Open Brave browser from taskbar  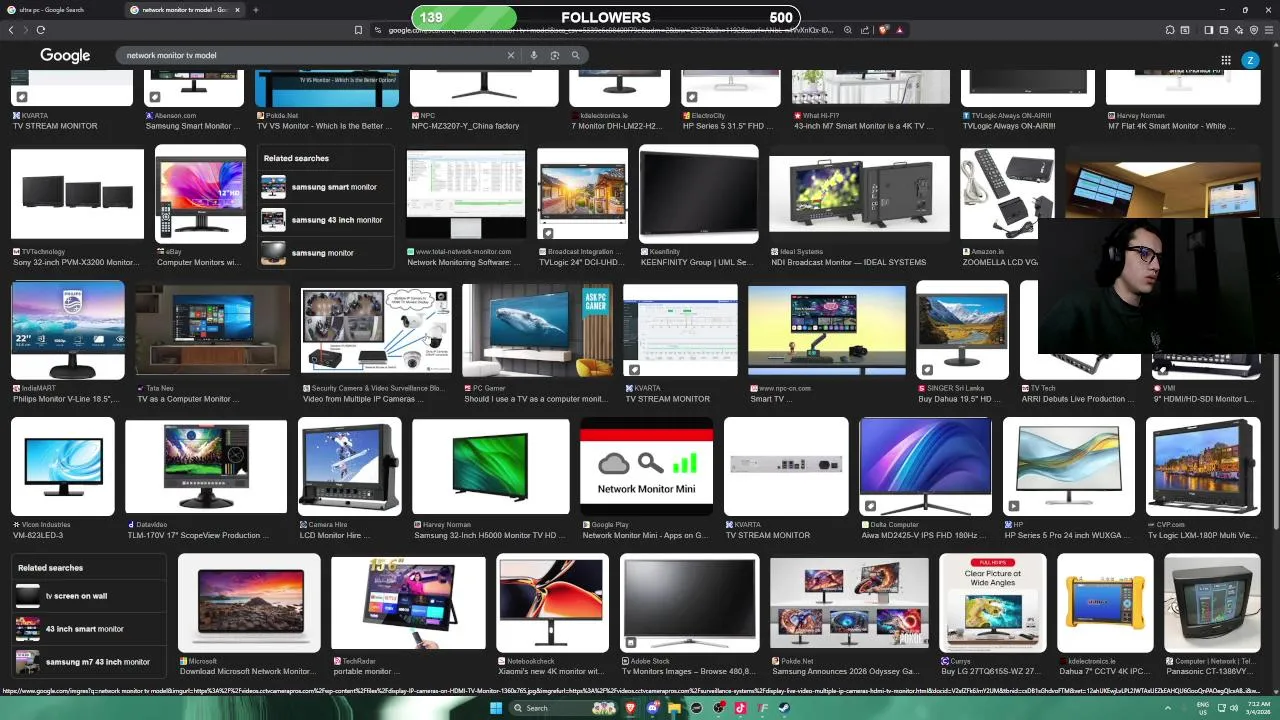630,708
